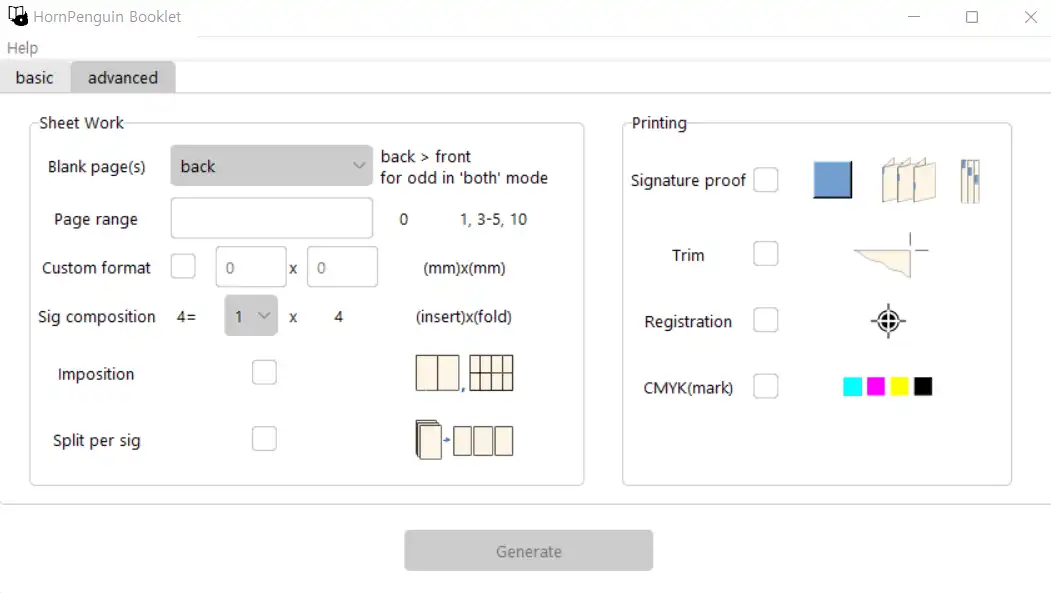Screen dimensions: 1051x593
Task: Open the Blank page(s) dropdown
Action: (x=272, y=166)
